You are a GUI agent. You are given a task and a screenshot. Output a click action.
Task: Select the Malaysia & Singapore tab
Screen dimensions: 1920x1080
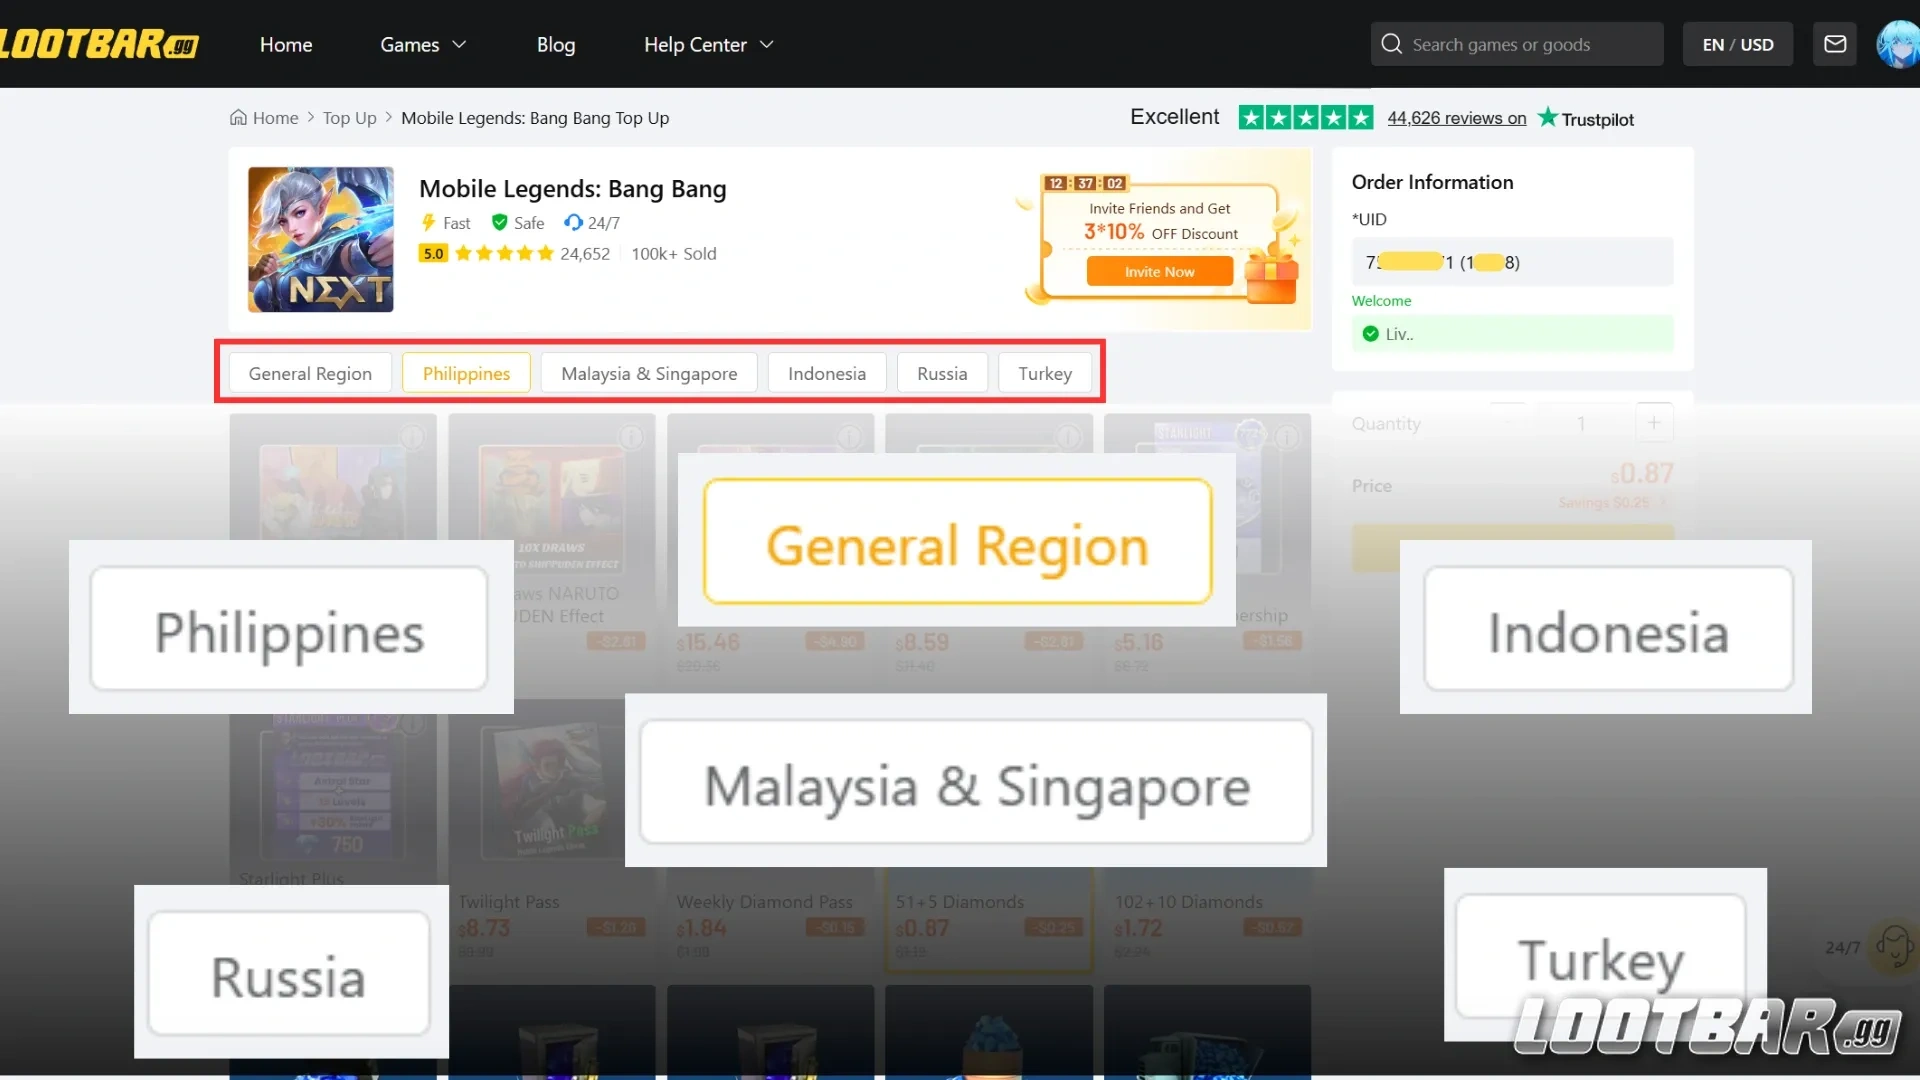649,373
